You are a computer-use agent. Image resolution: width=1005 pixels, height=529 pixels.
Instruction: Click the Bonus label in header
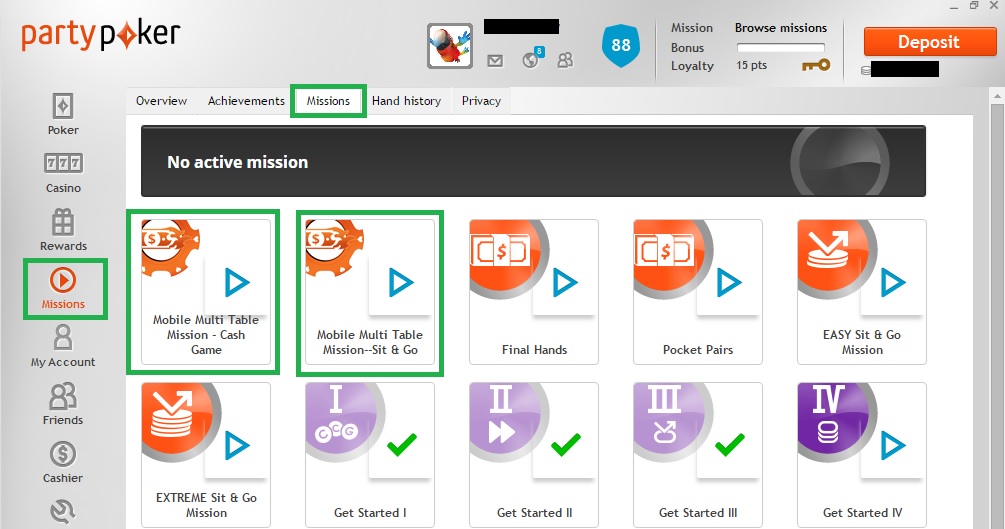coord(687,47)
